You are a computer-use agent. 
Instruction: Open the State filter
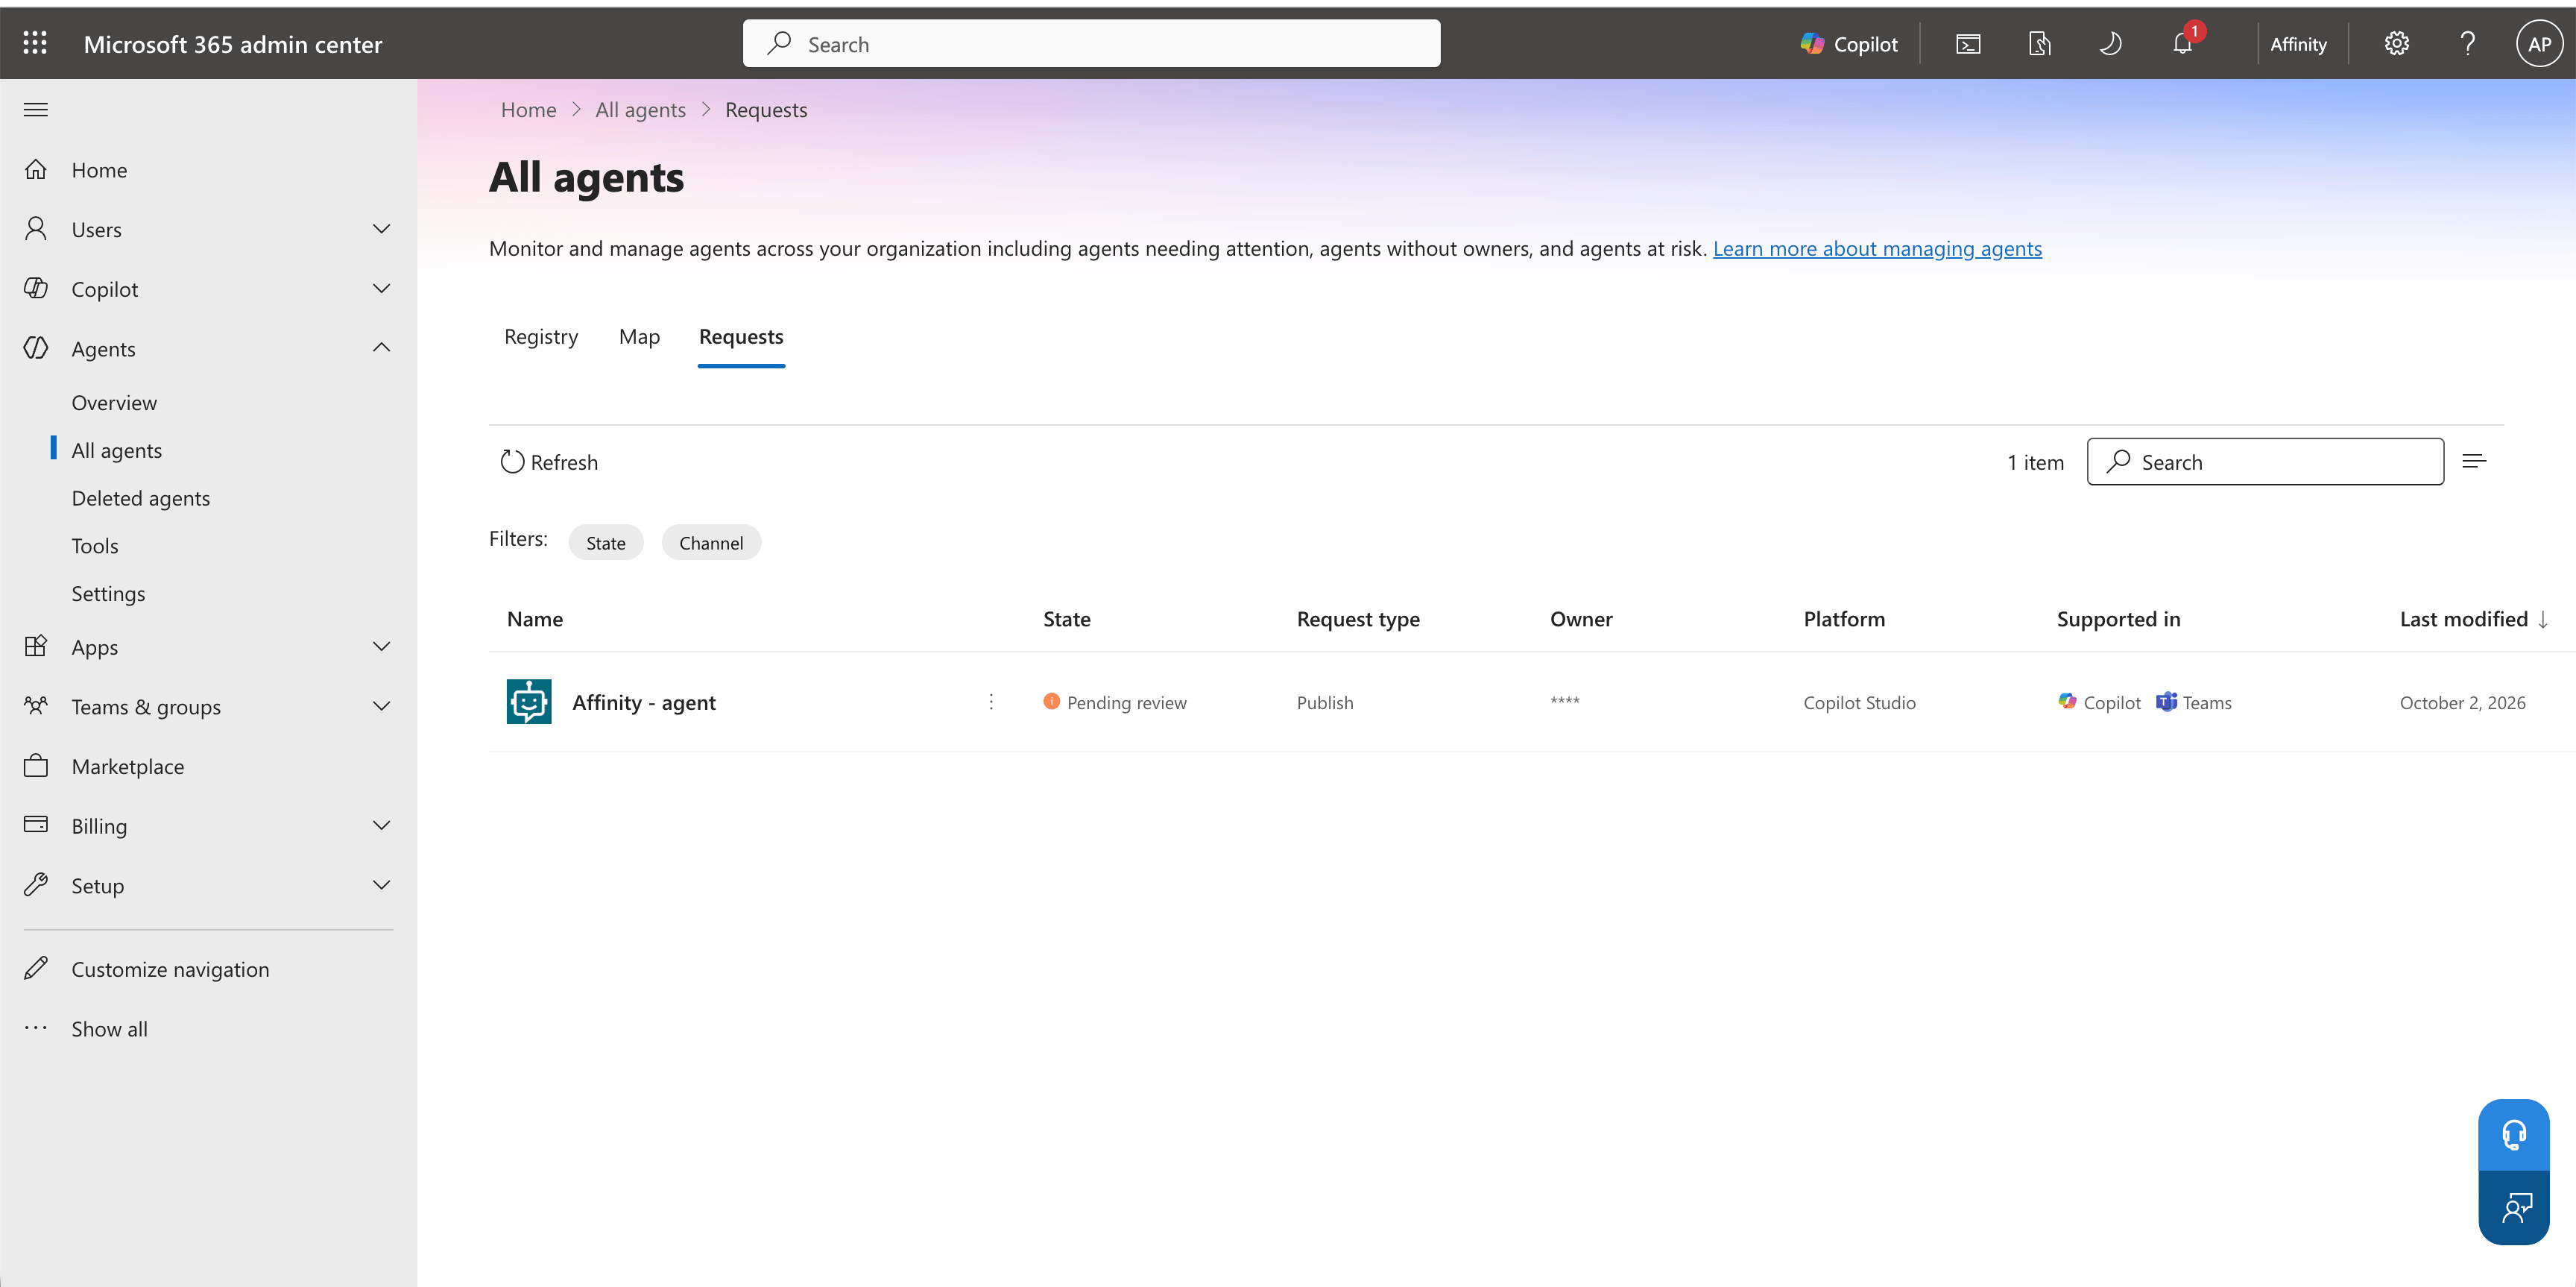(x=606, y=542)
